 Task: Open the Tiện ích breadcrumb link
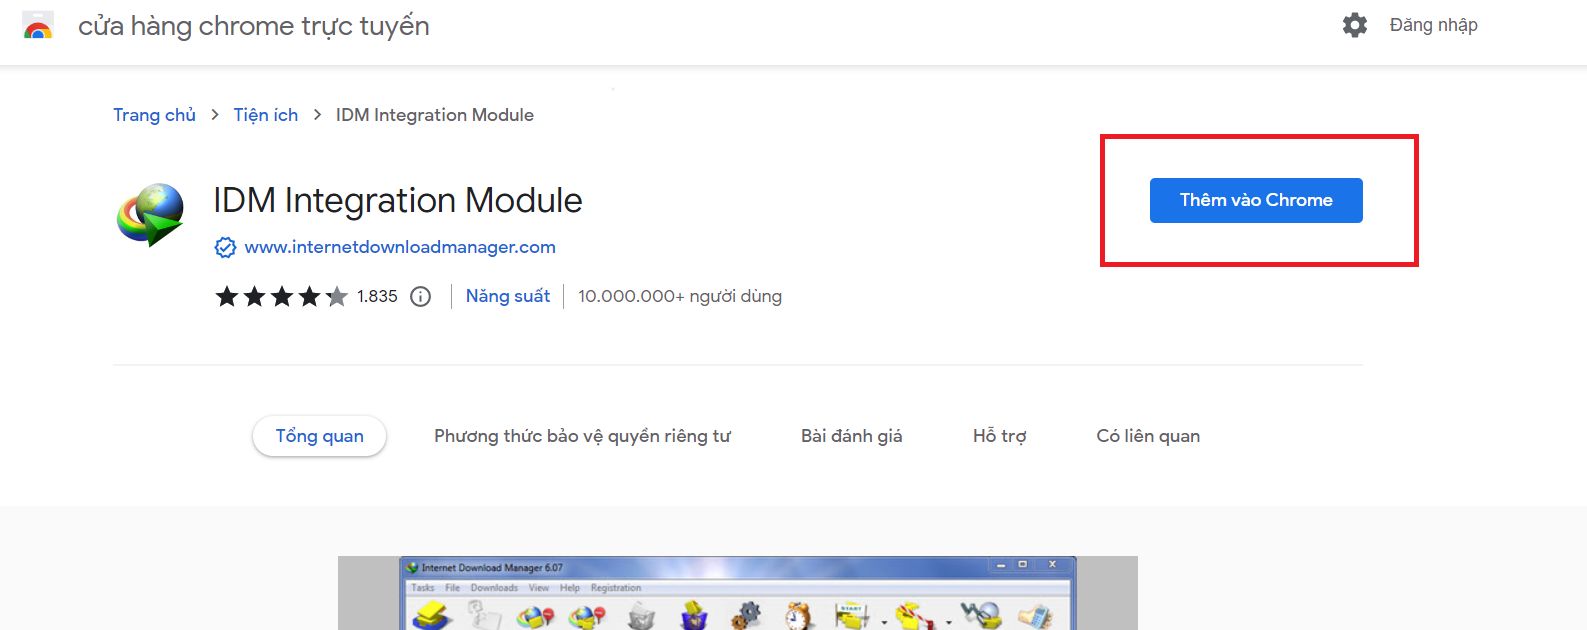click(x=266, y=115)
